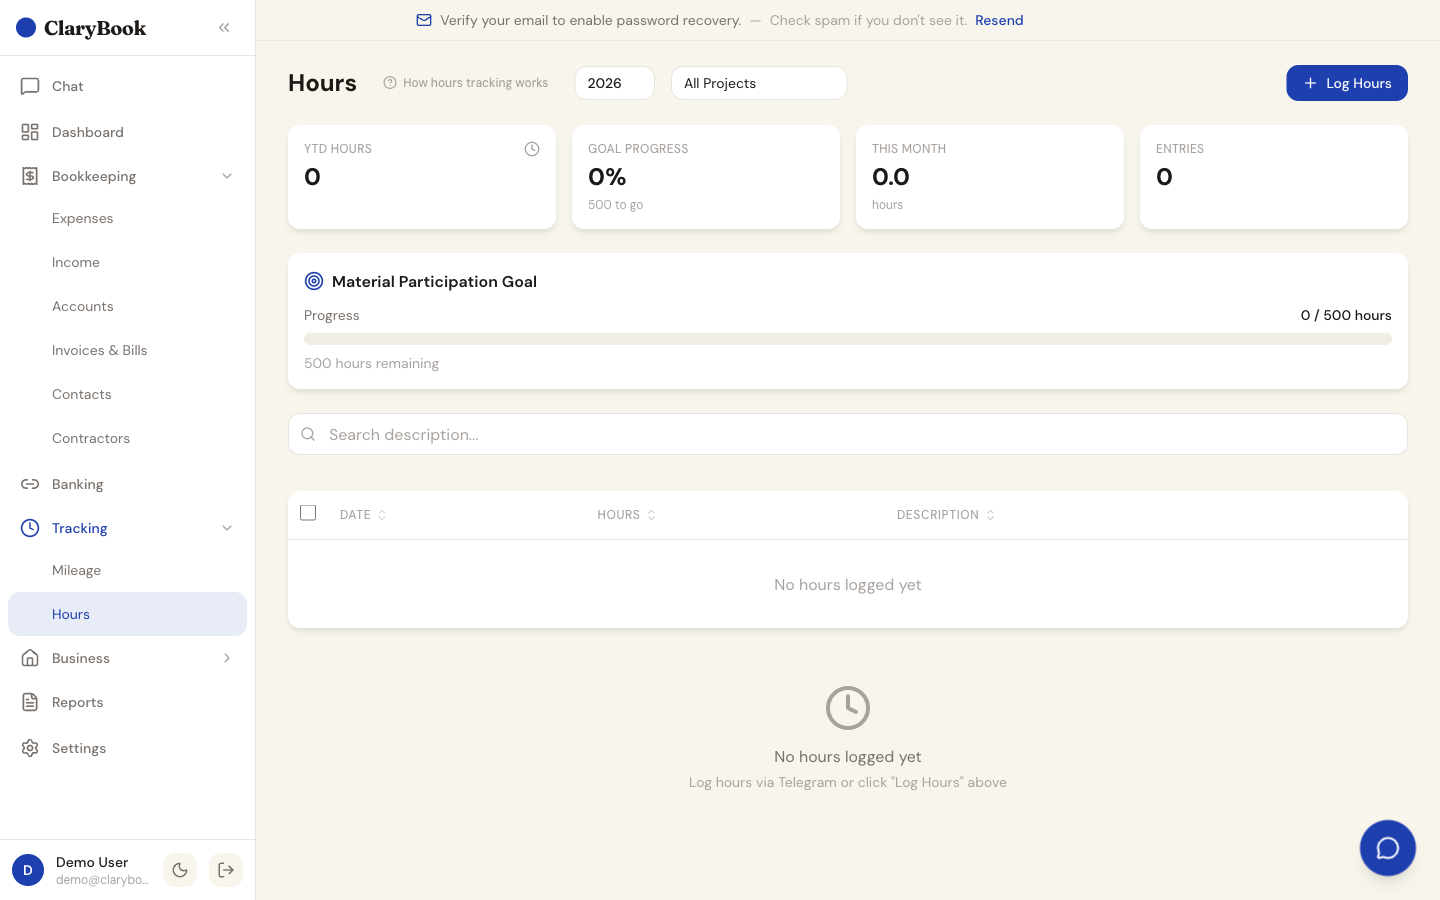Click the Bookkeeping dollar icon
This screenshot has width=1440, height=900.
click(29, 176)
